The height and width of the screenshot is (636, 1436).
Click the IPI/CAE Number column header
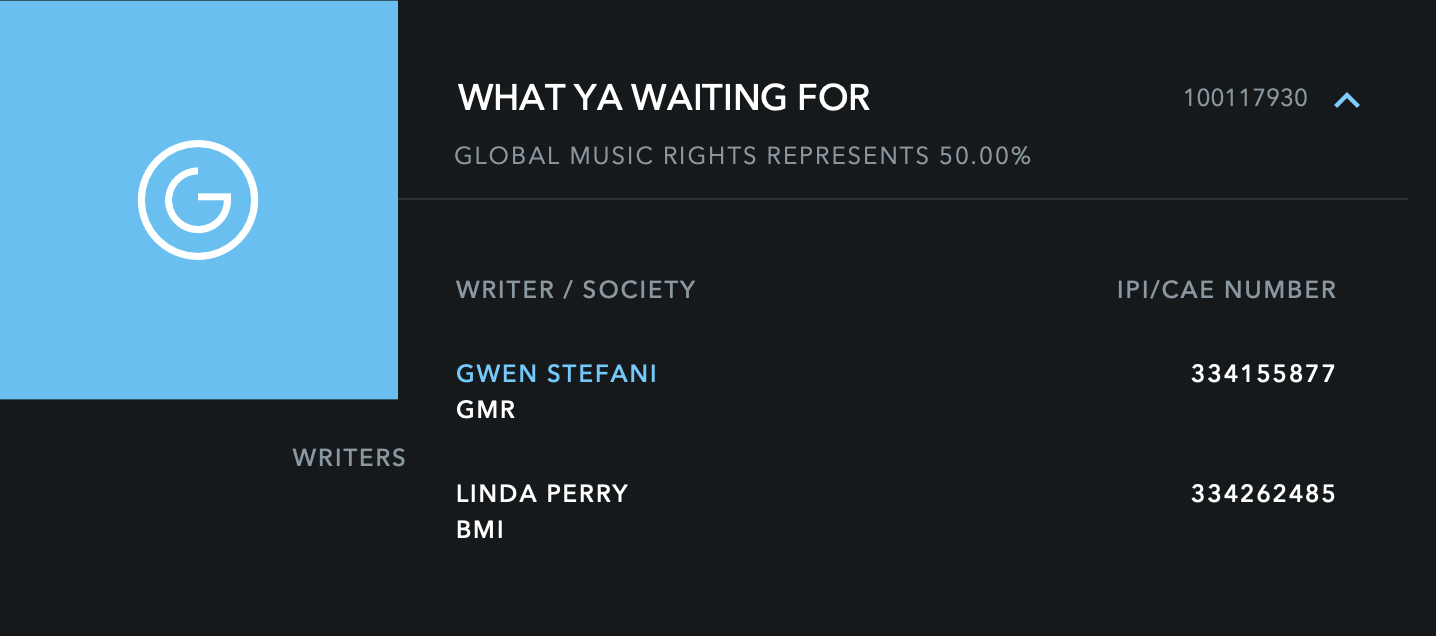[1226, 290]
